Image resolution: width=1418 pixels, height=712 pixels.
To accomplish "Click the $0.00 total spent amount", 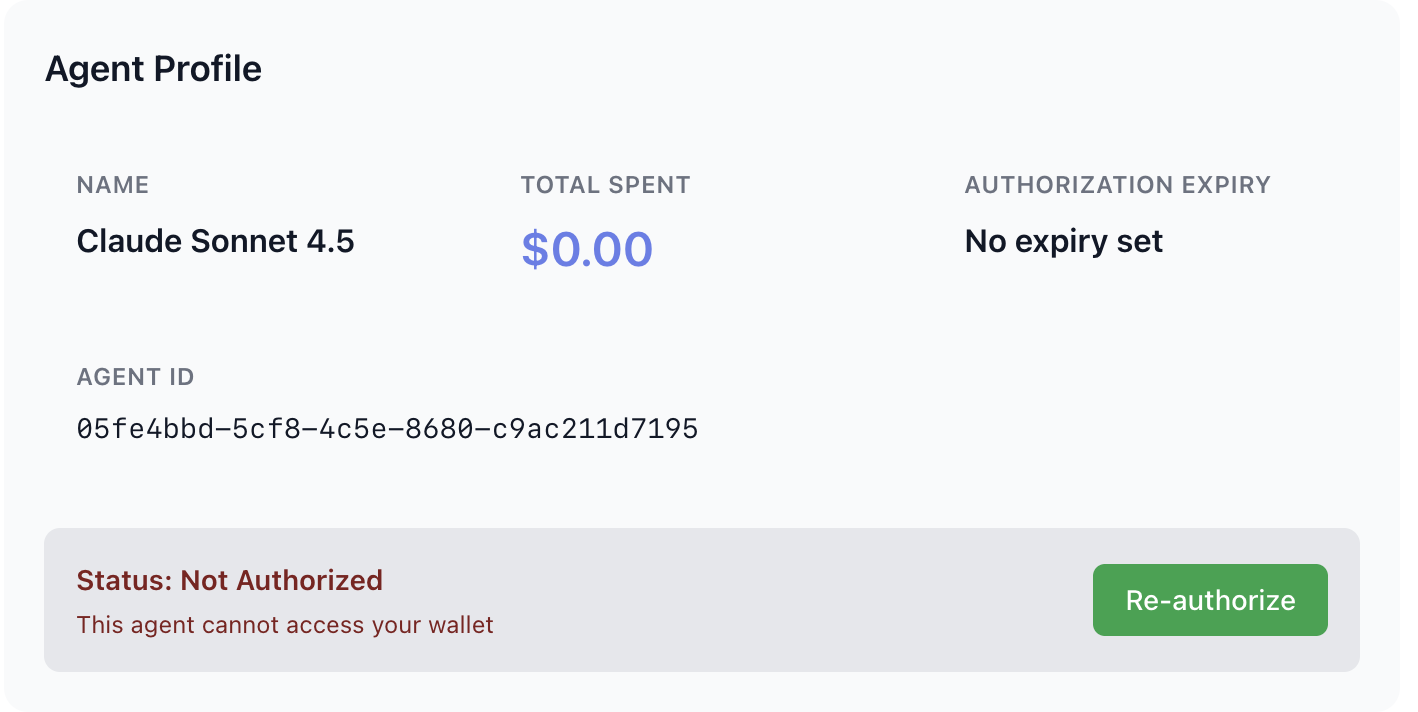I will click(x=587, y=249).
